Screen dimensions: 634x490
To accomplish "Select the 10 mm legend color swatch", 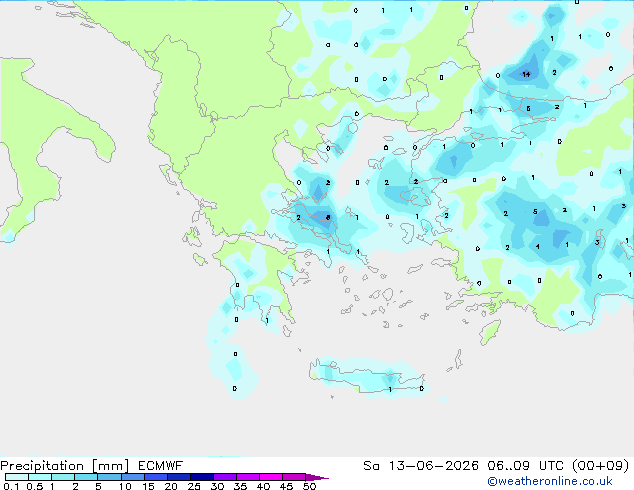I will pos(133,477).
